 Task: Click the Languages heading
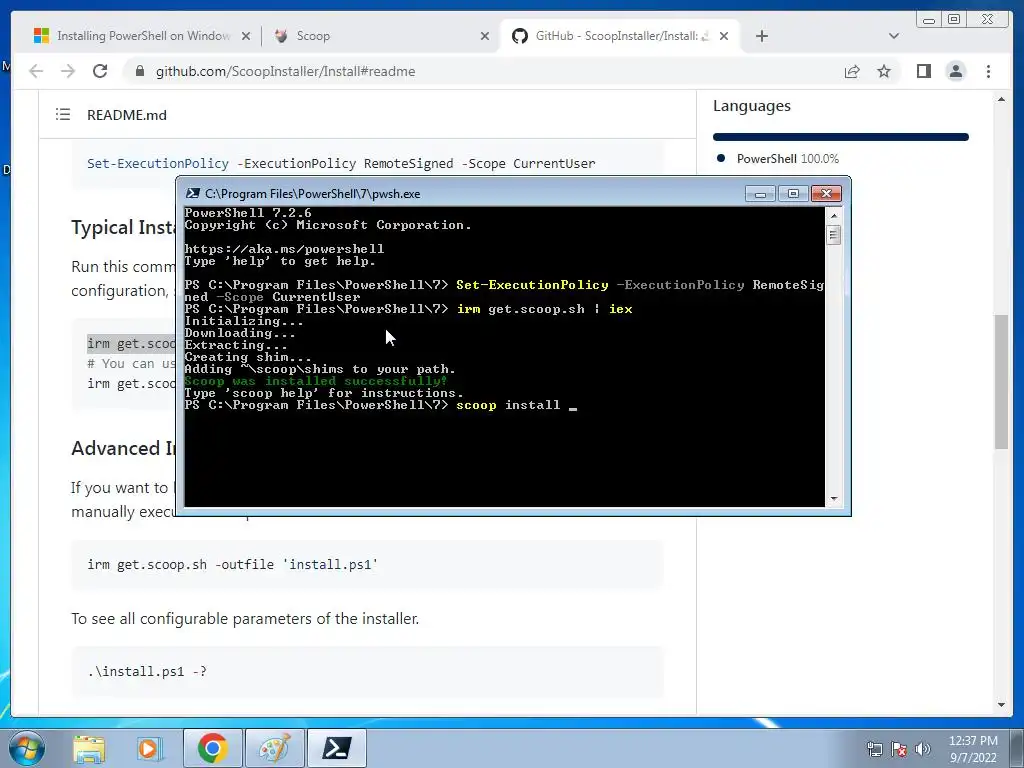pyautogui.click(x=752, y=106)
